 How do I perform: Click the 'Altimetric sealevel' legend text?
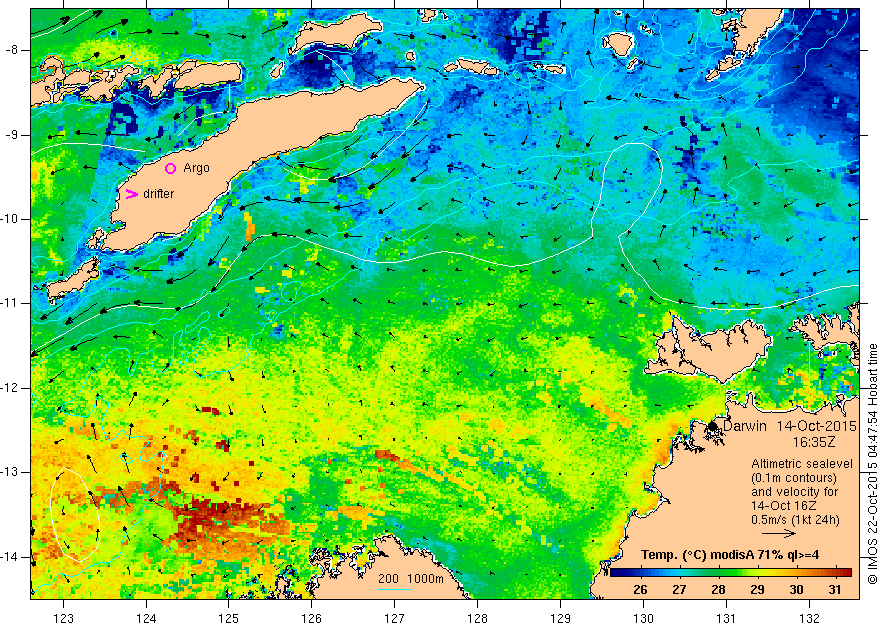[801, 464]
